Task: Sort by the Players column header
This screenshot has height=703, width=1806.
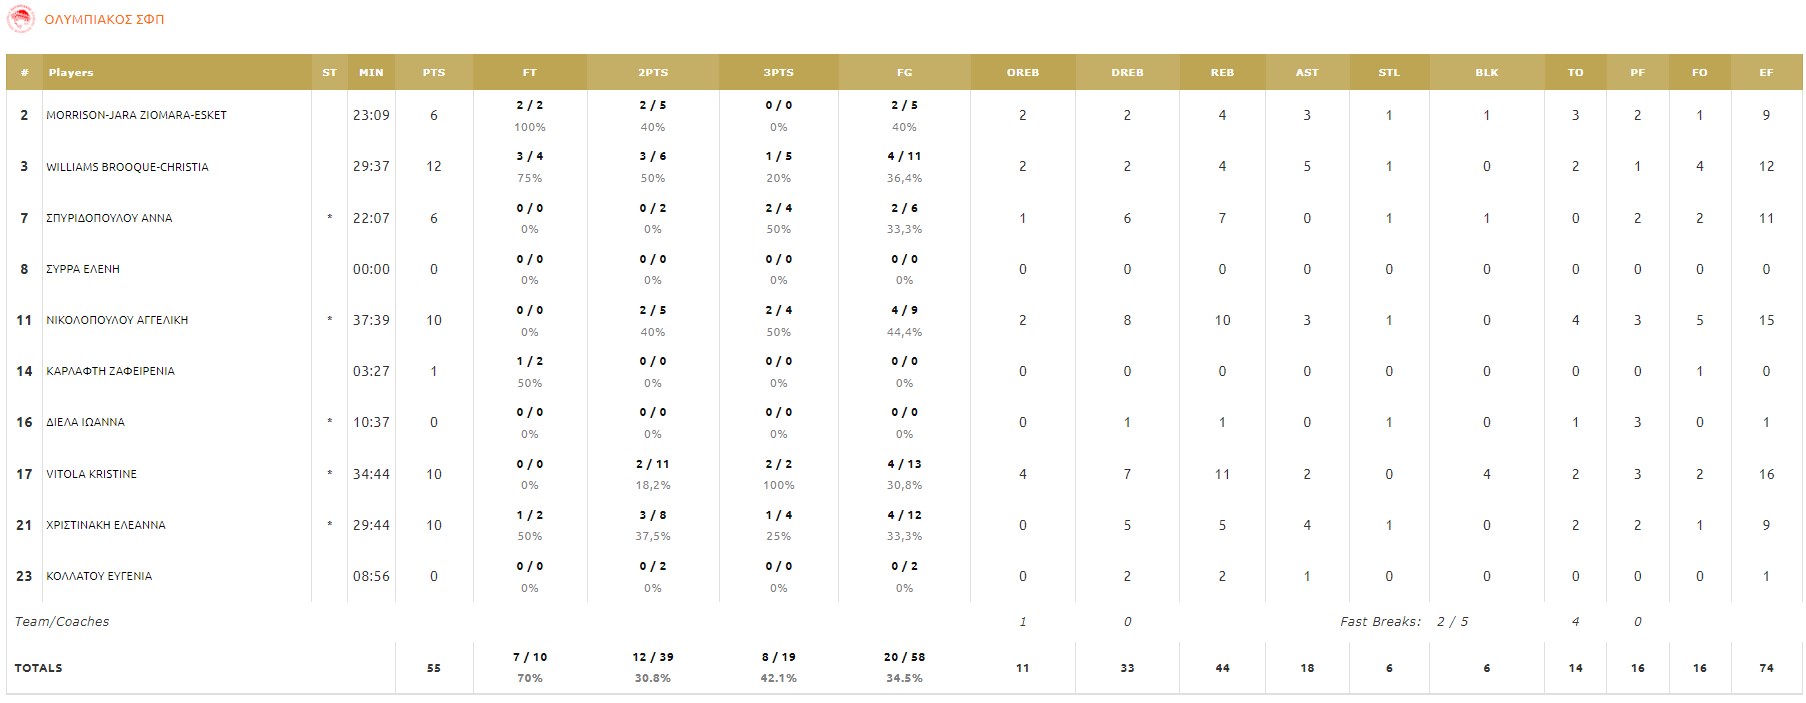Action: [71, 72]
